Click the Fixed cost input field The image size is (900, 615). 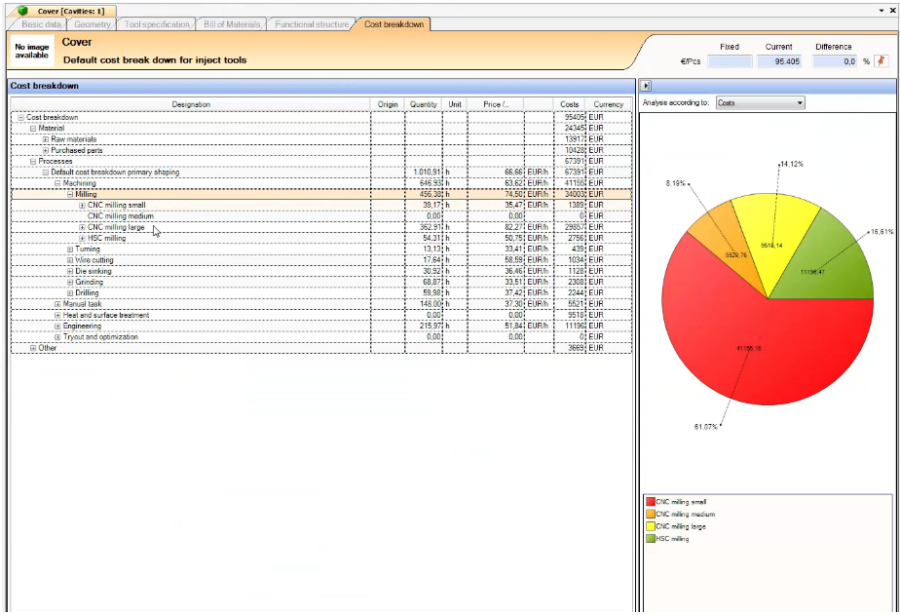point(729,60)
